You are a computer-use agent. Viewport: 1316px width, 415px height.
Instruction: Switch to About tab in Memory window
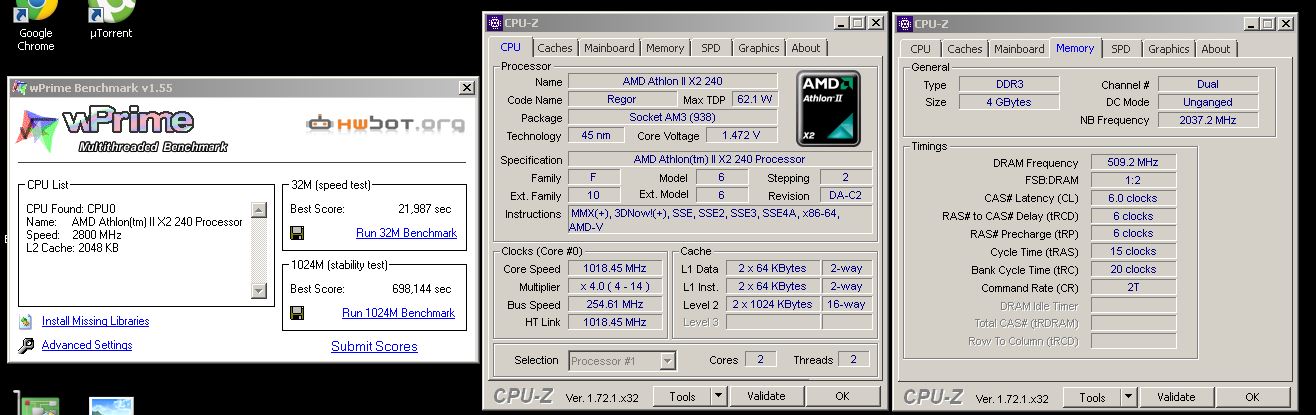(x=1216, y=49)
